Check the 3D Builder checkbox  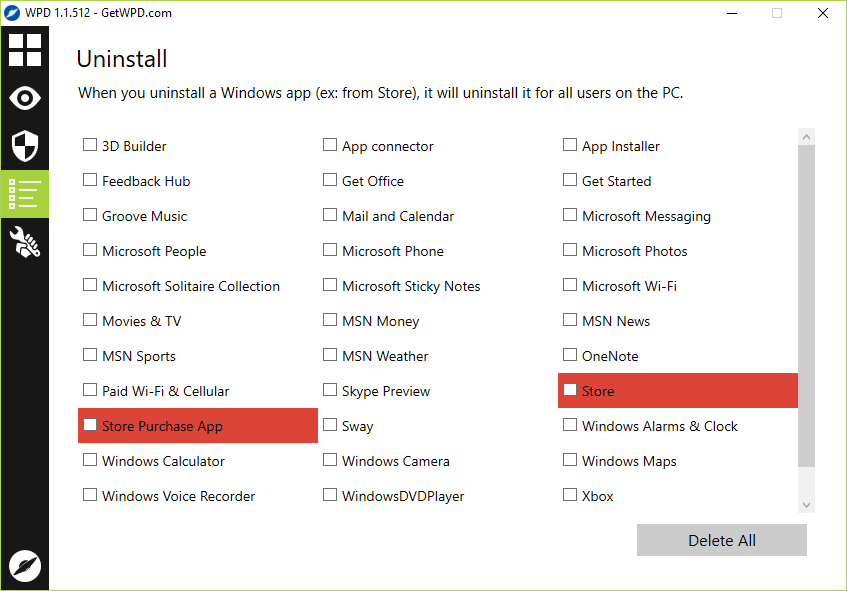pyautogui.click(x=90, y=146)
